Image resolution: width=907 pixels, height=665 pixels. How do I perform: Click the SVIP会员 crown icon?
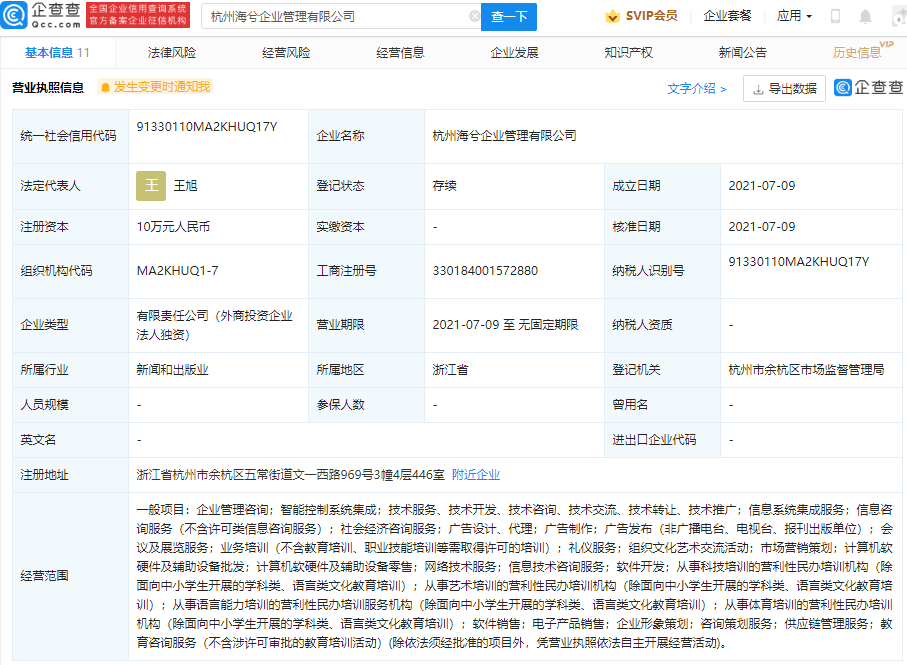(x=612, y=16)
